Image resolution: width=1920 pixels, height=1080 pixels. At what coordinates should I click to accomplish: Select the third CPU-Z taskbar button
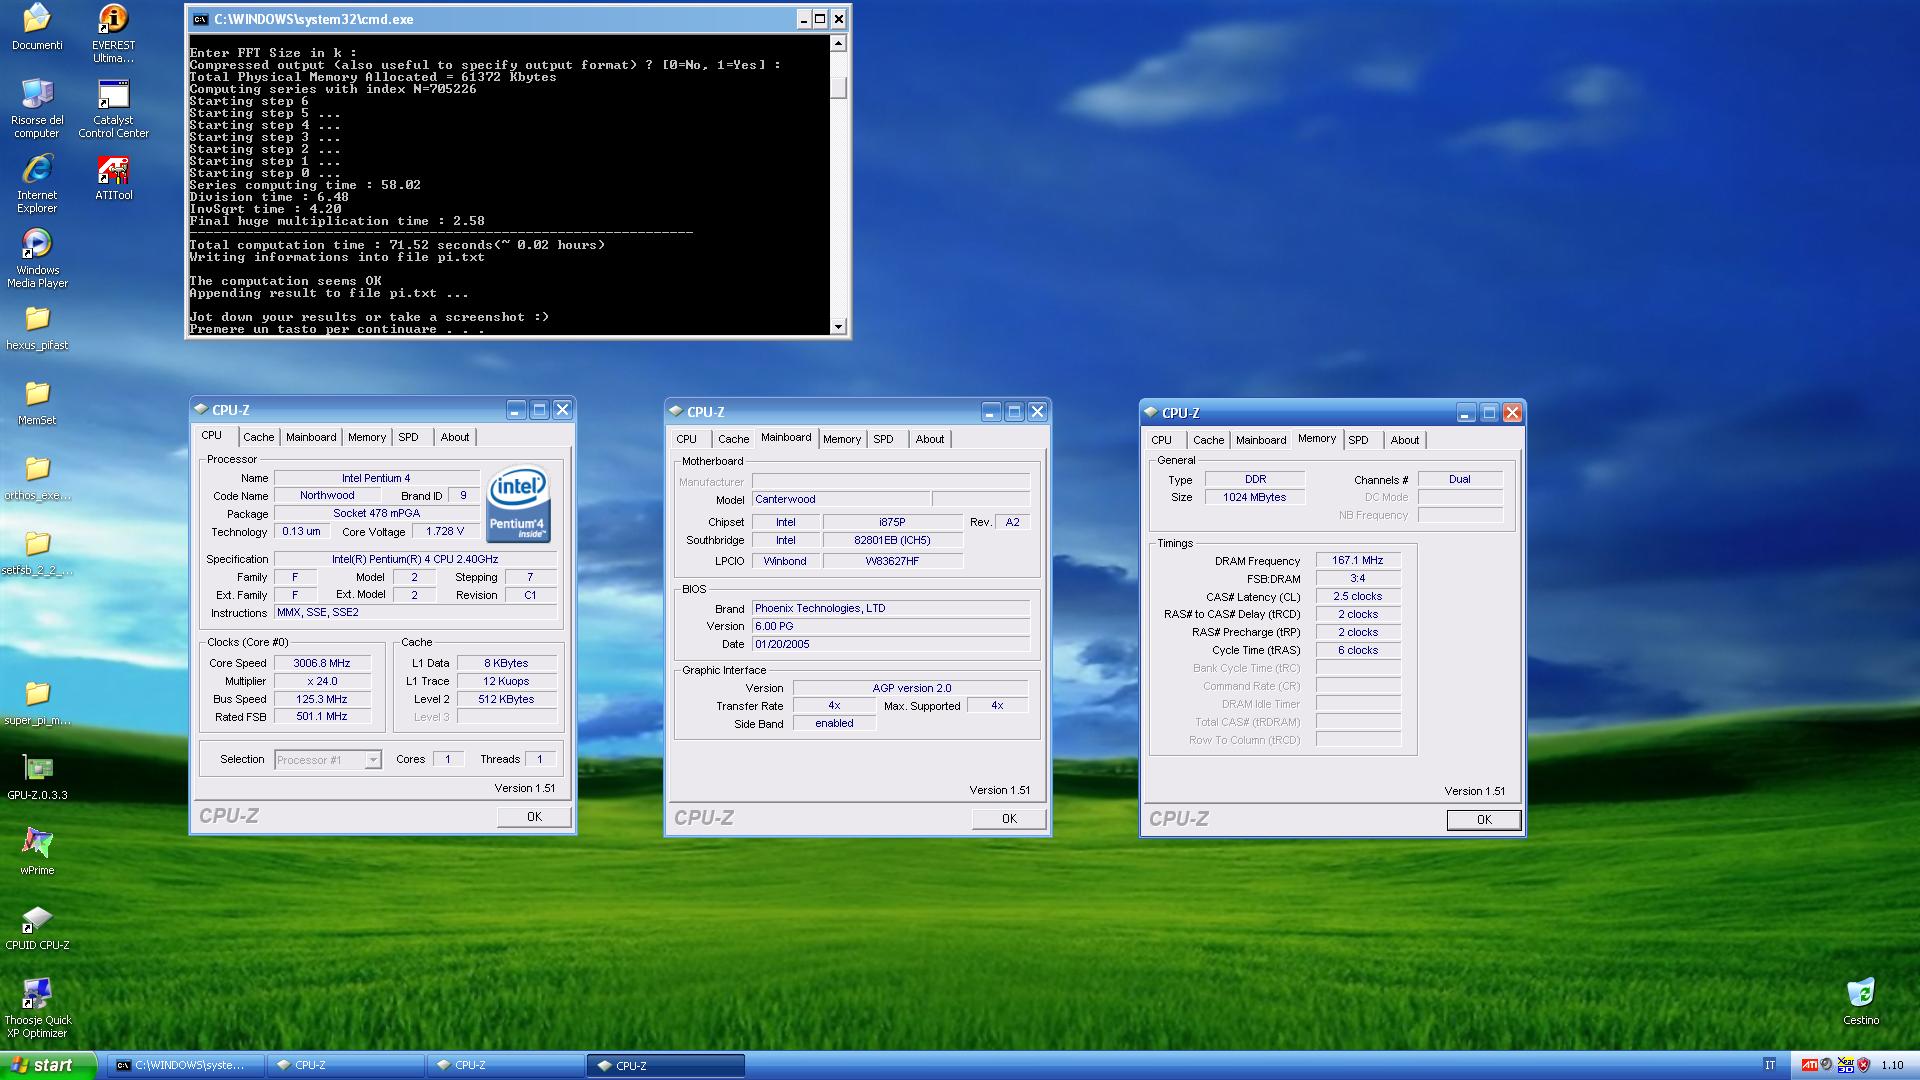click(x=666, y=1065)
